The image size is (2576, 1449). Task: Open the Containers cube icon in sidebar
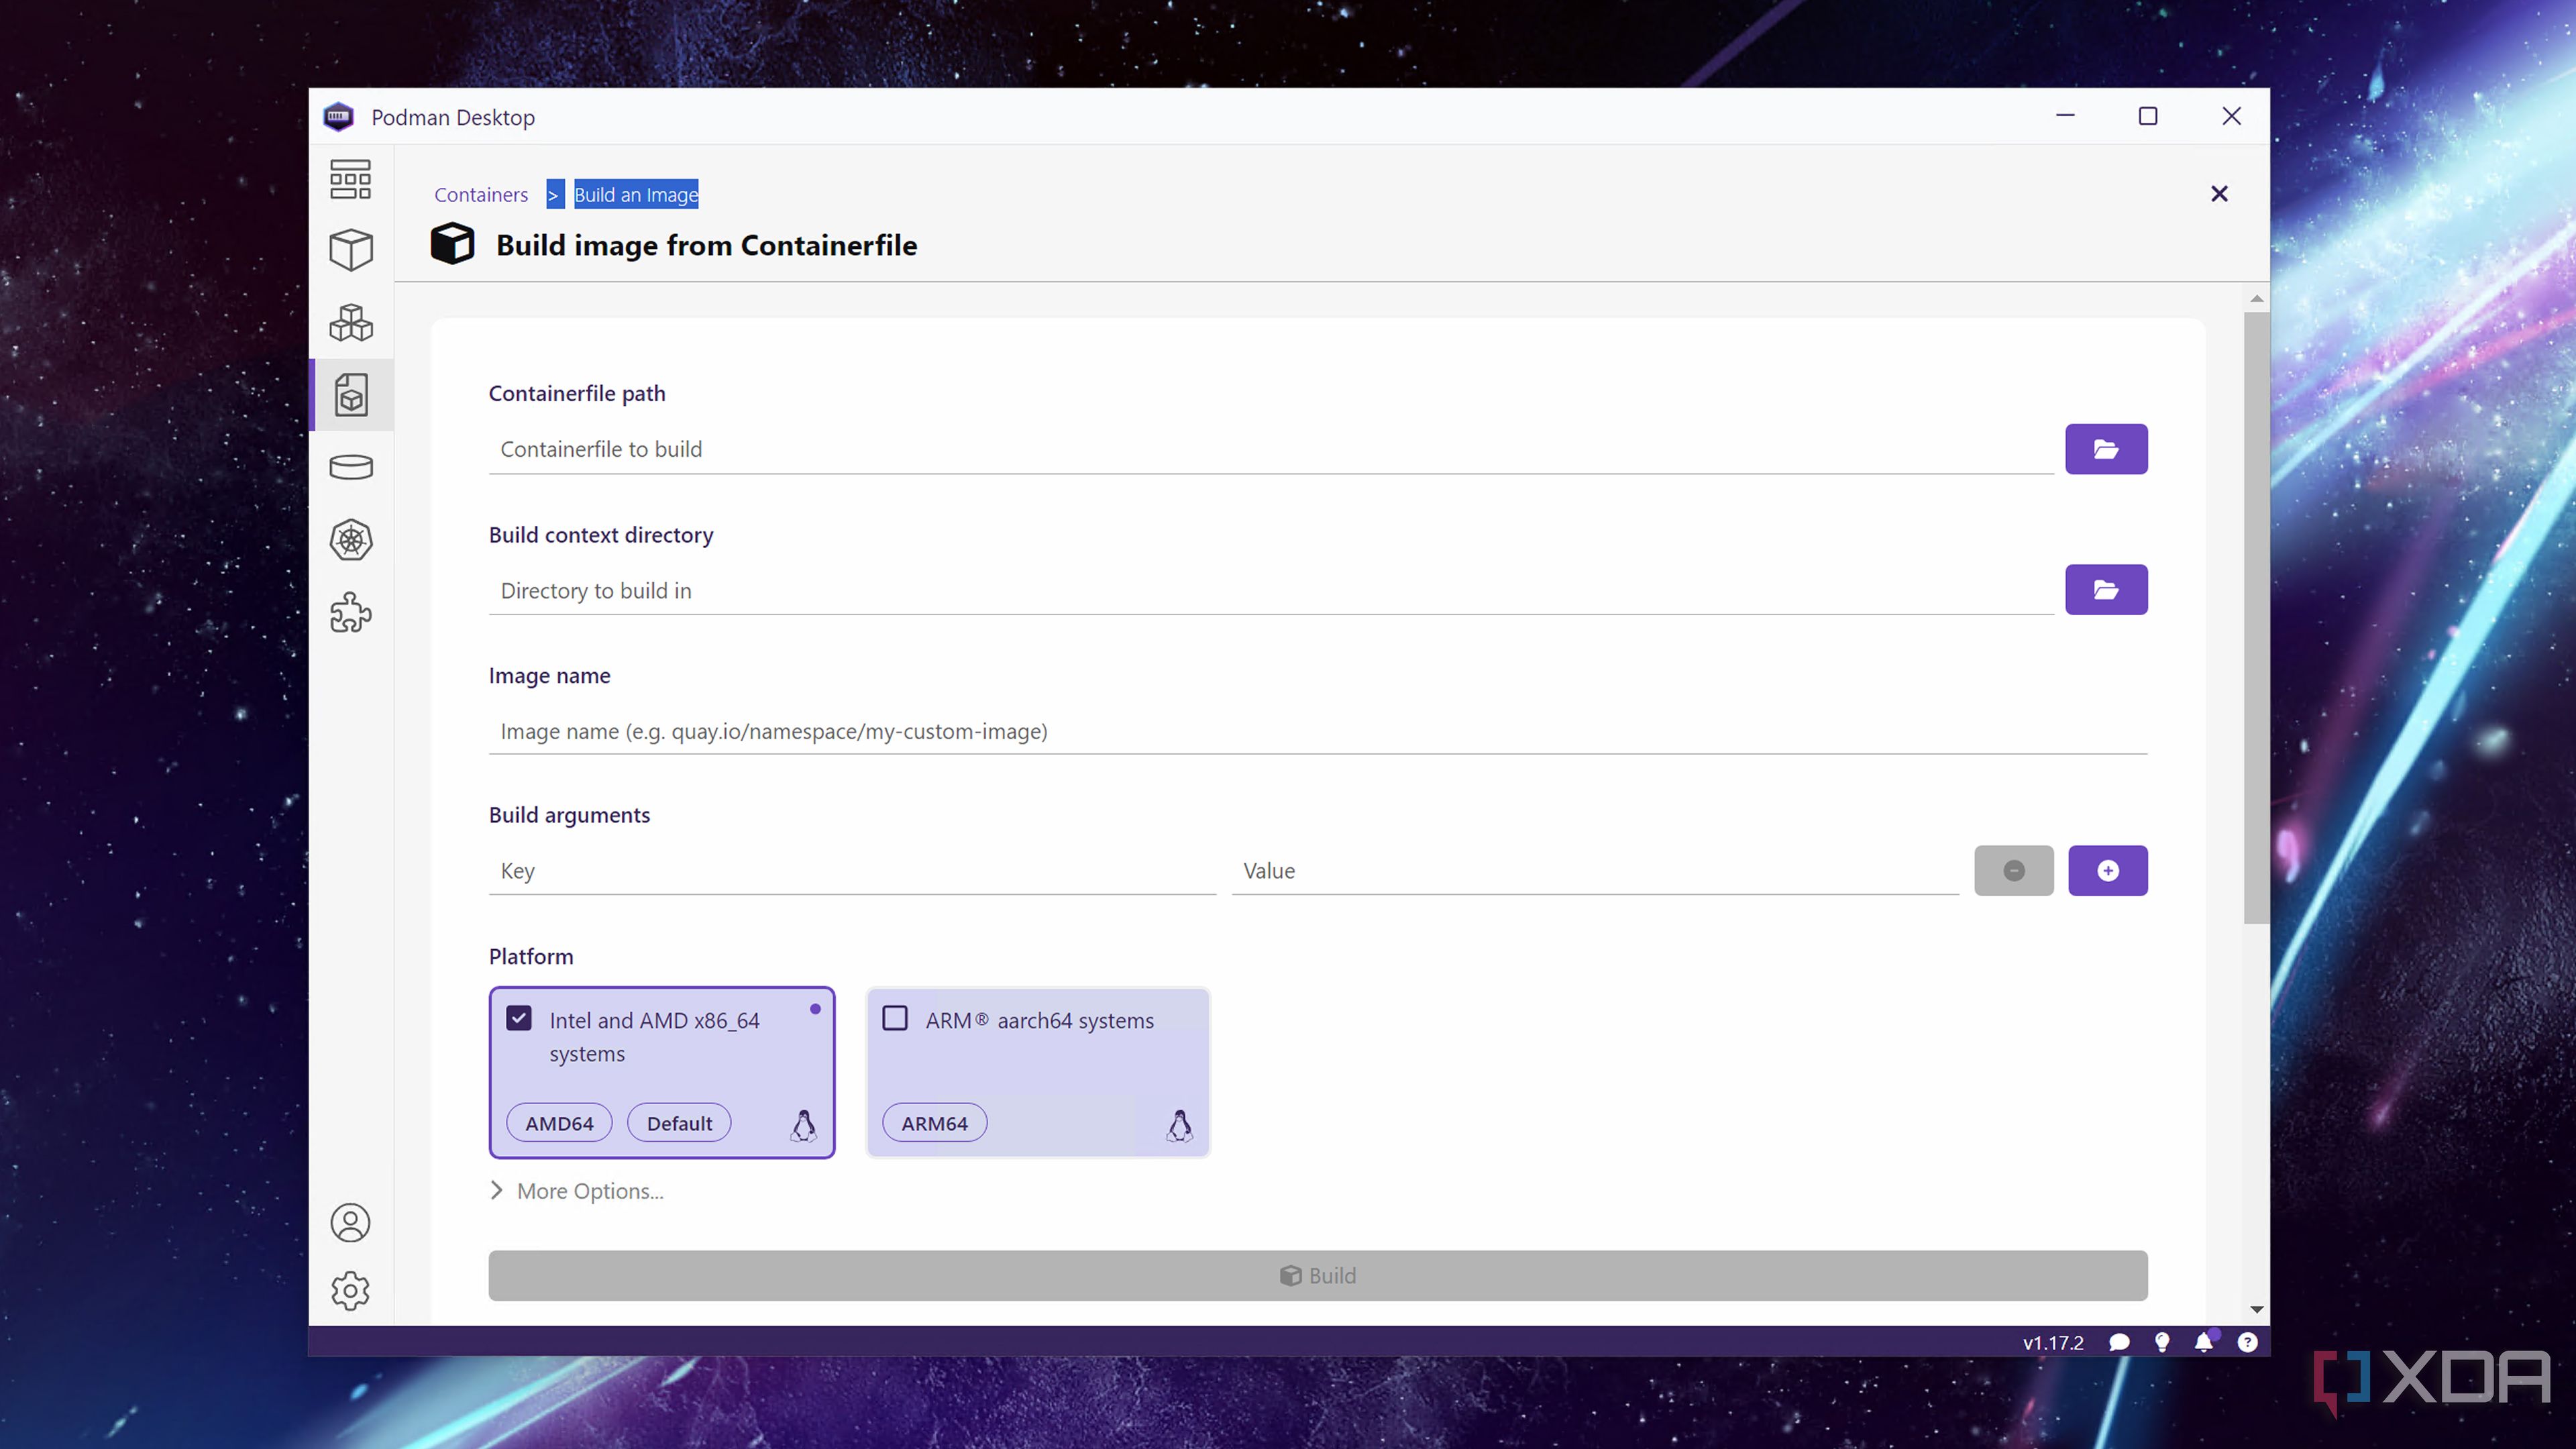click(x=350, y=250)
